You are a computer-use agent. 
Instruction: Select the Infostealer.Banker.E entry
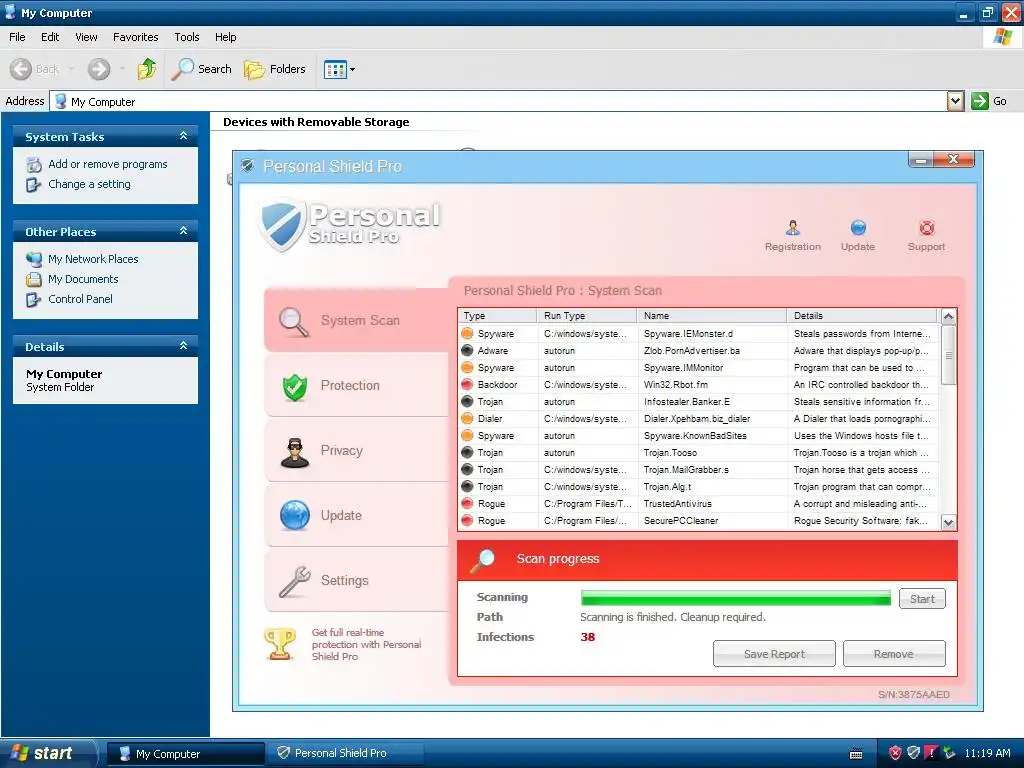pyautogui.click(x=699, y=402)
